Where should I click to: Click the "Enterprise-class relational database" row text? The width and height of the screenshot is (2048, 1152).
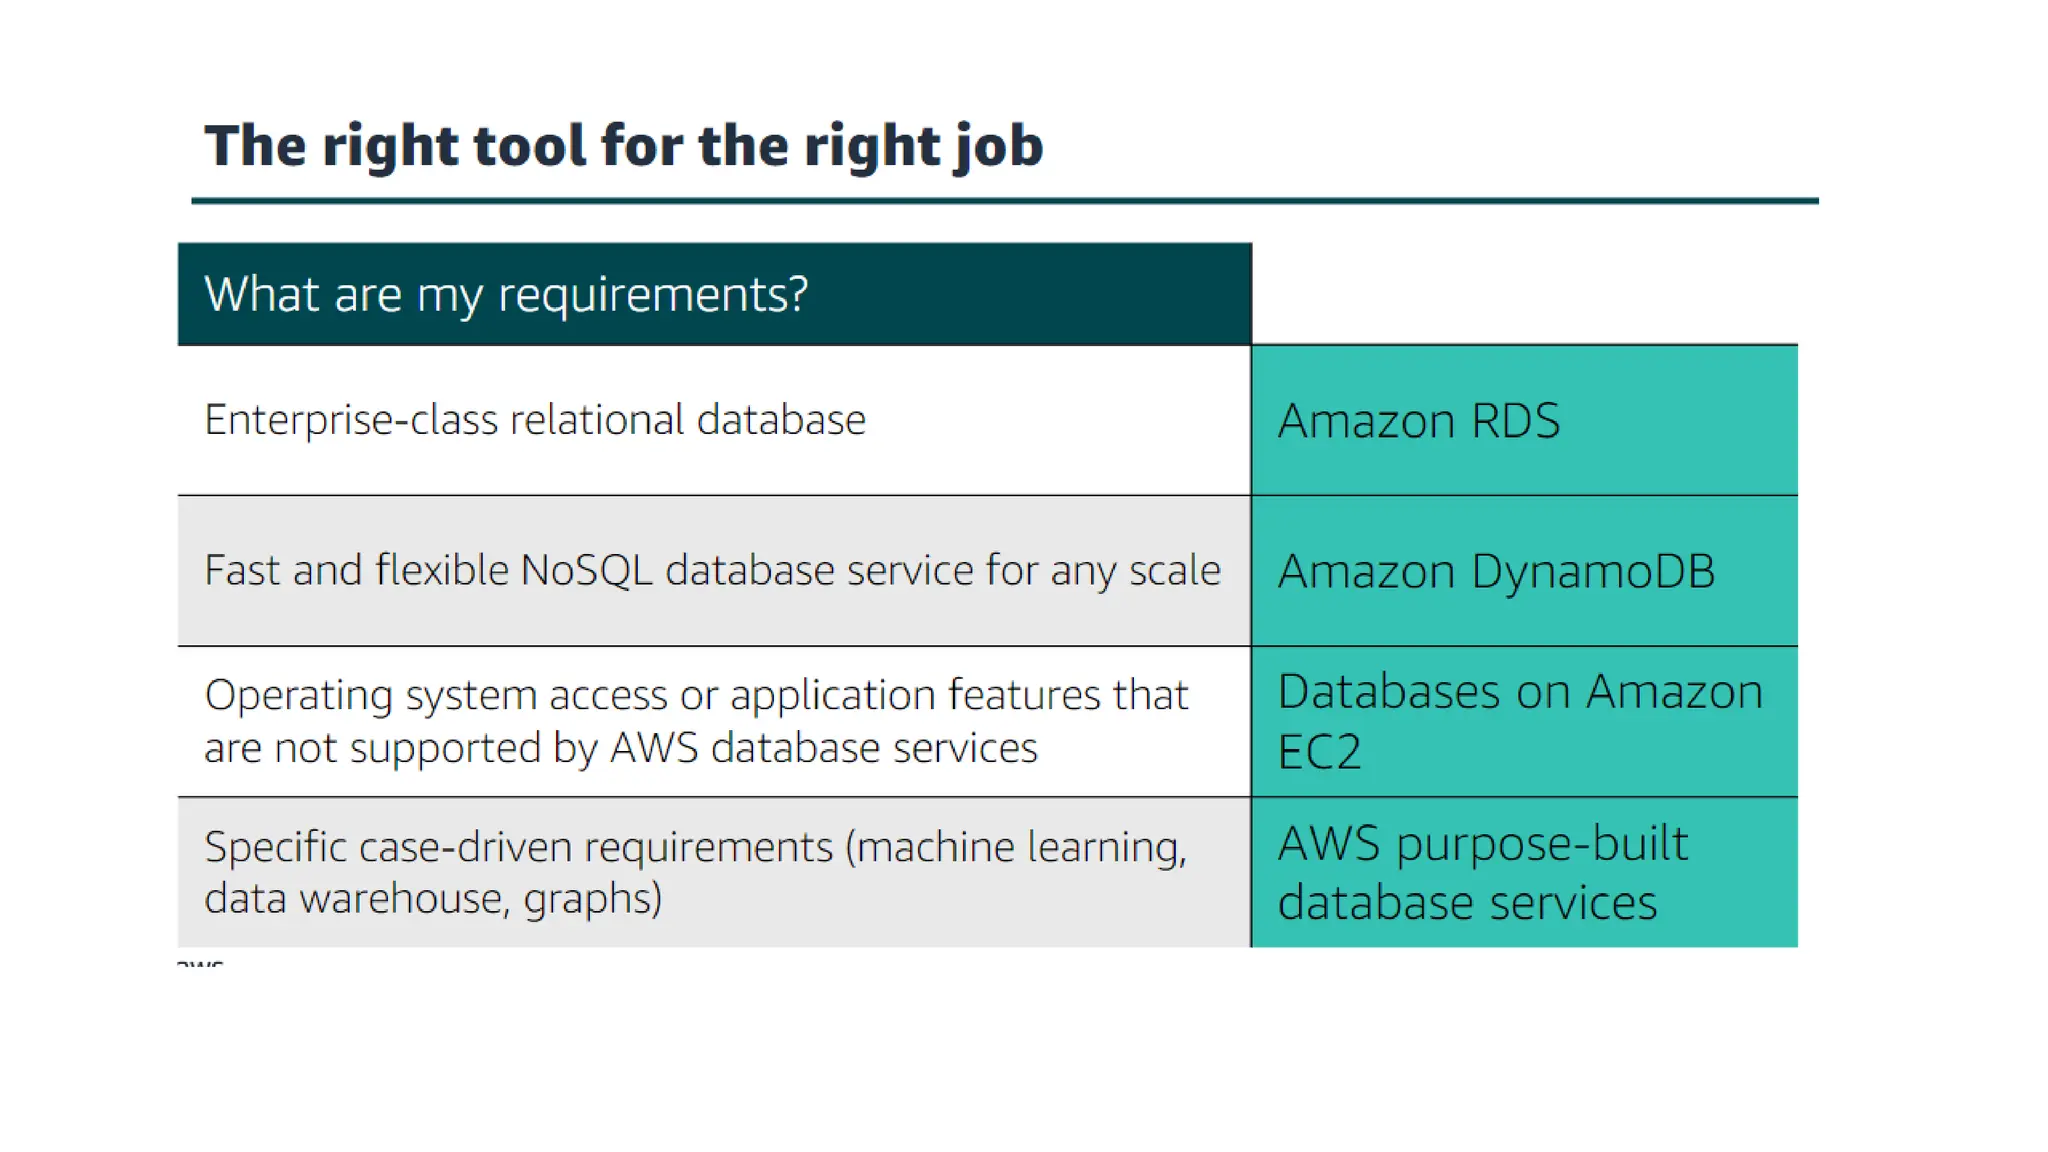click(534, 420)
